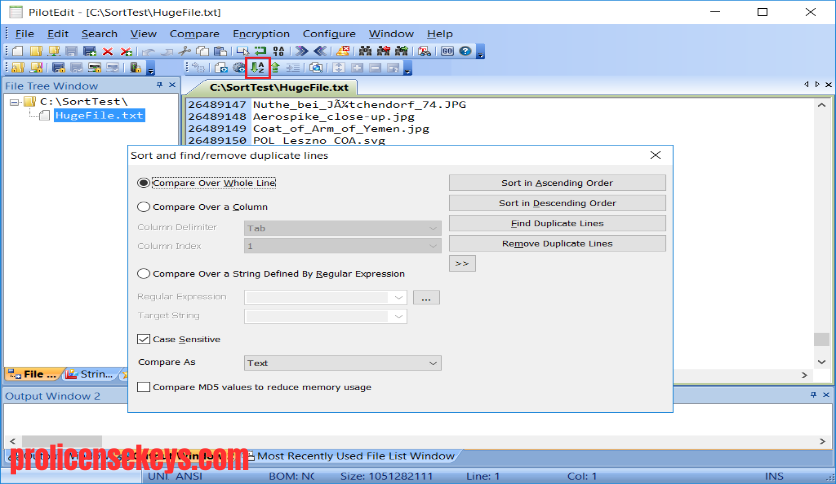The height and width of the screenshot is (484, 836).
Task: Click the scissors Cut icon
Action: pyautogui.click(x=184, y=51)
